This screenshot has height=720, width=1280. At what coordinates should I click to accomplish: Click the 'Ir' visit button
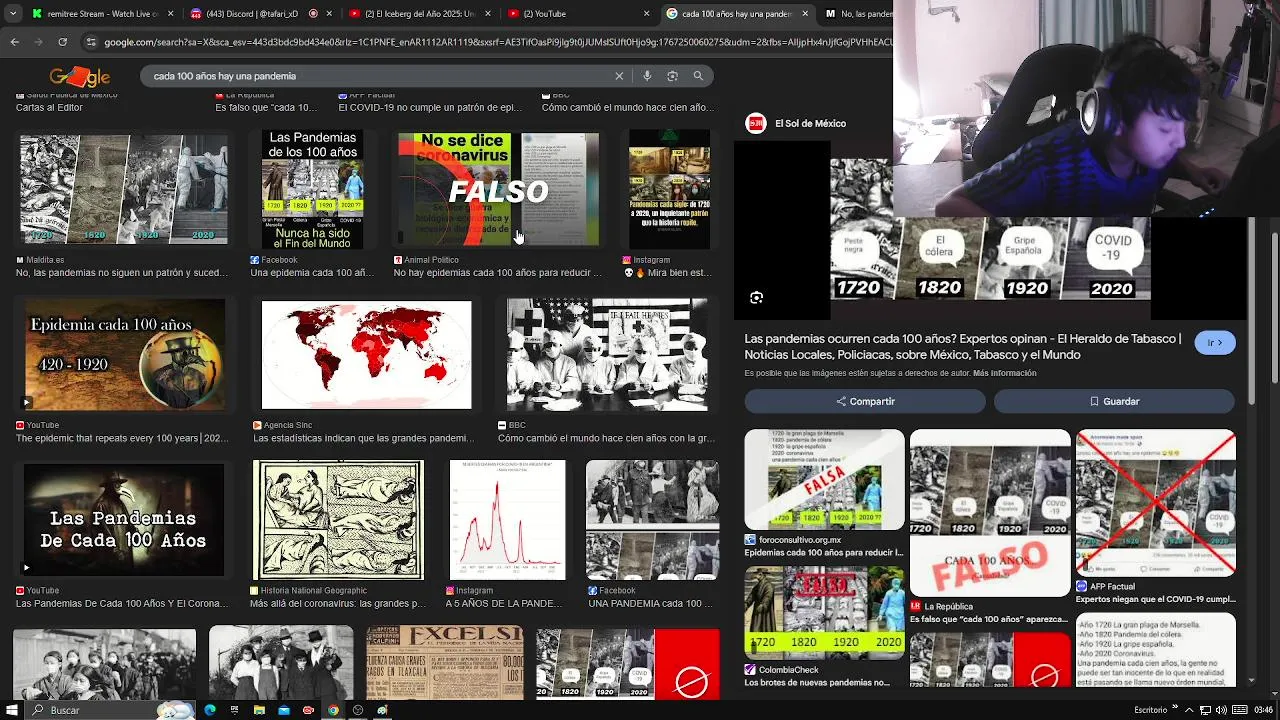coord(1215,343)
